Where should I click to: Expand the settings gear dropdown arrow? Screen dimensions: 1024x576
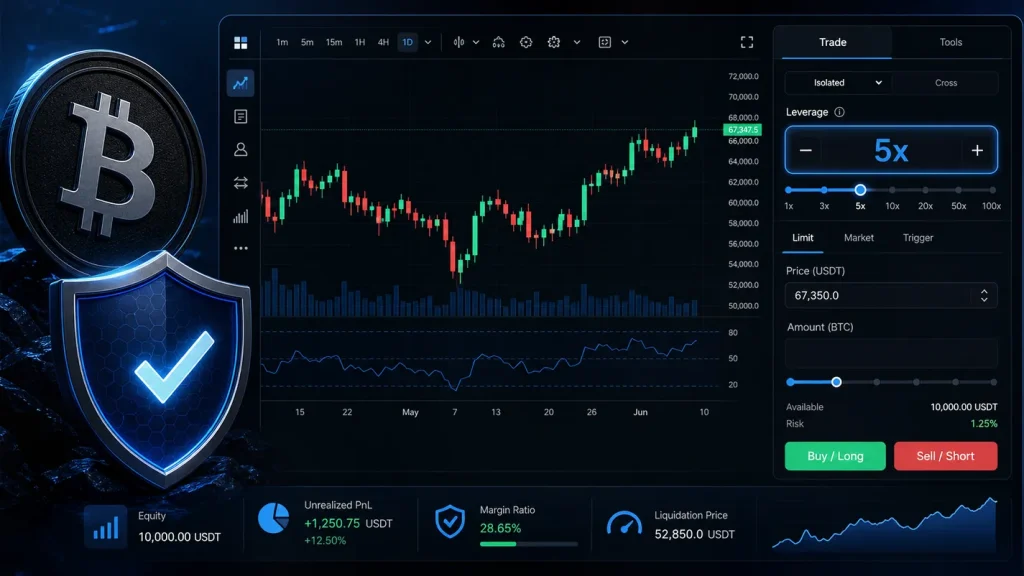click(577, 42)
